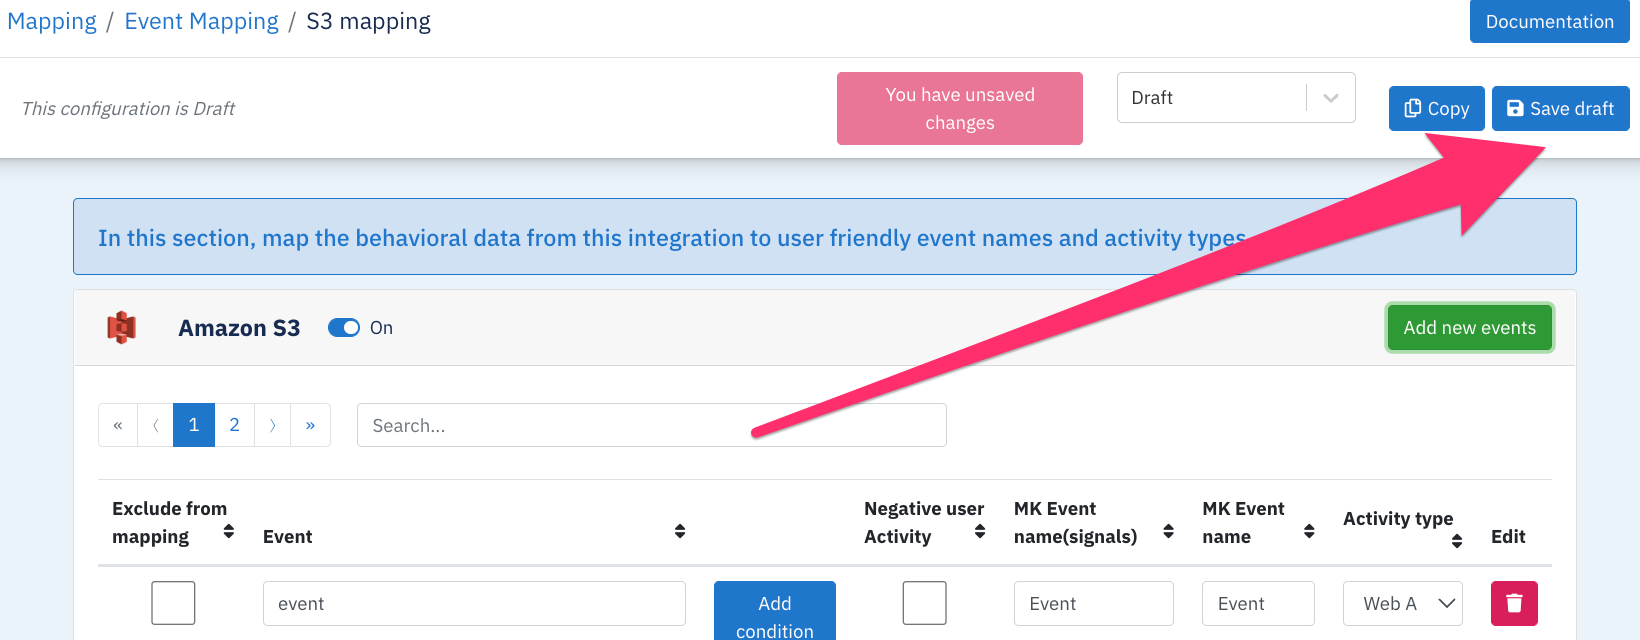Click the You have unsaved changes notice

pyautogui.click(x=960, y=108)
